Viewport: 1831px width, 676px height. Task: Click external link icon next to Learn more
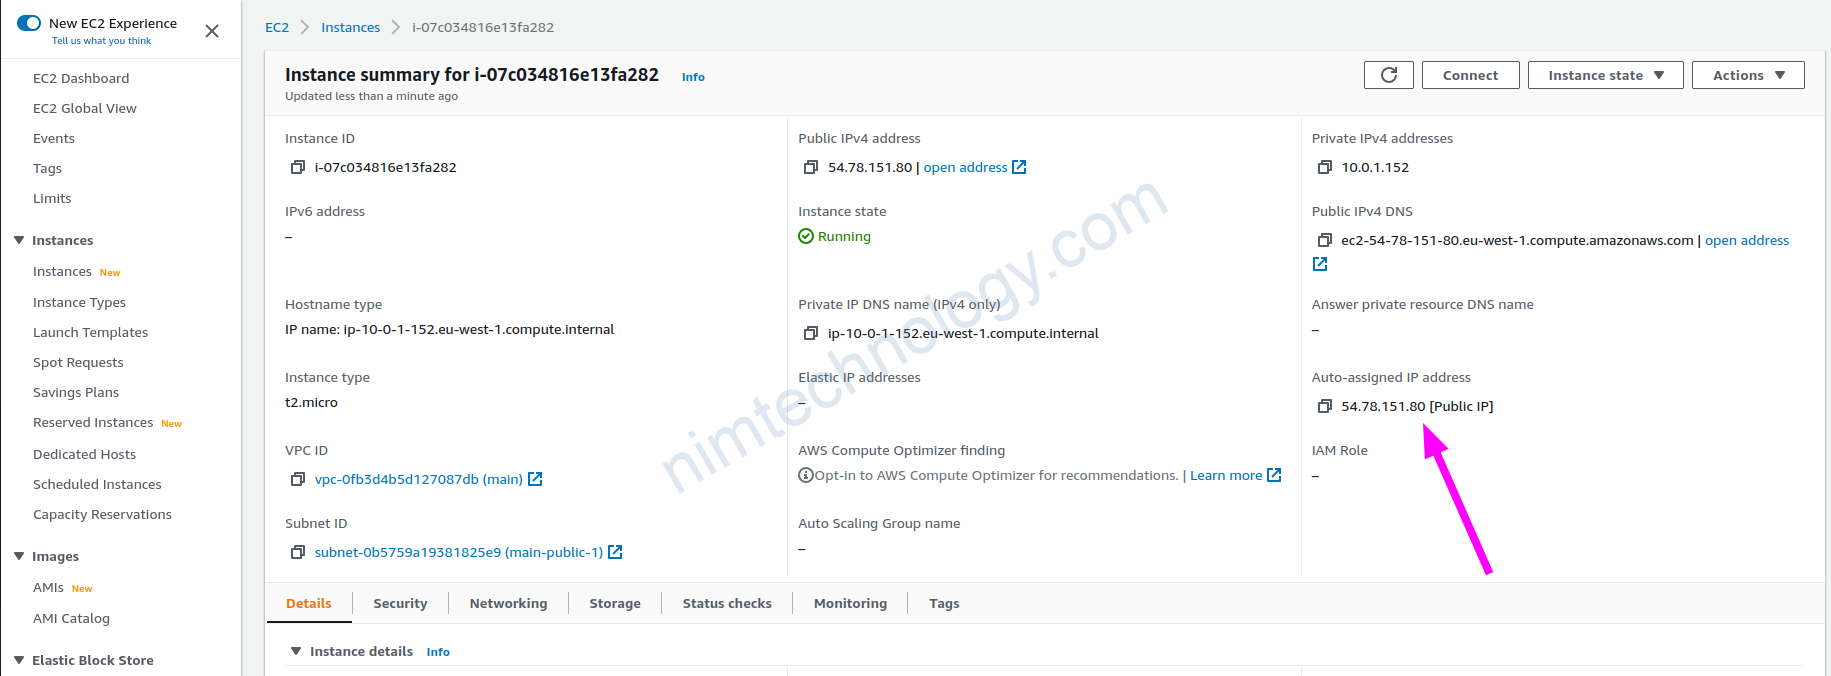1274,475
